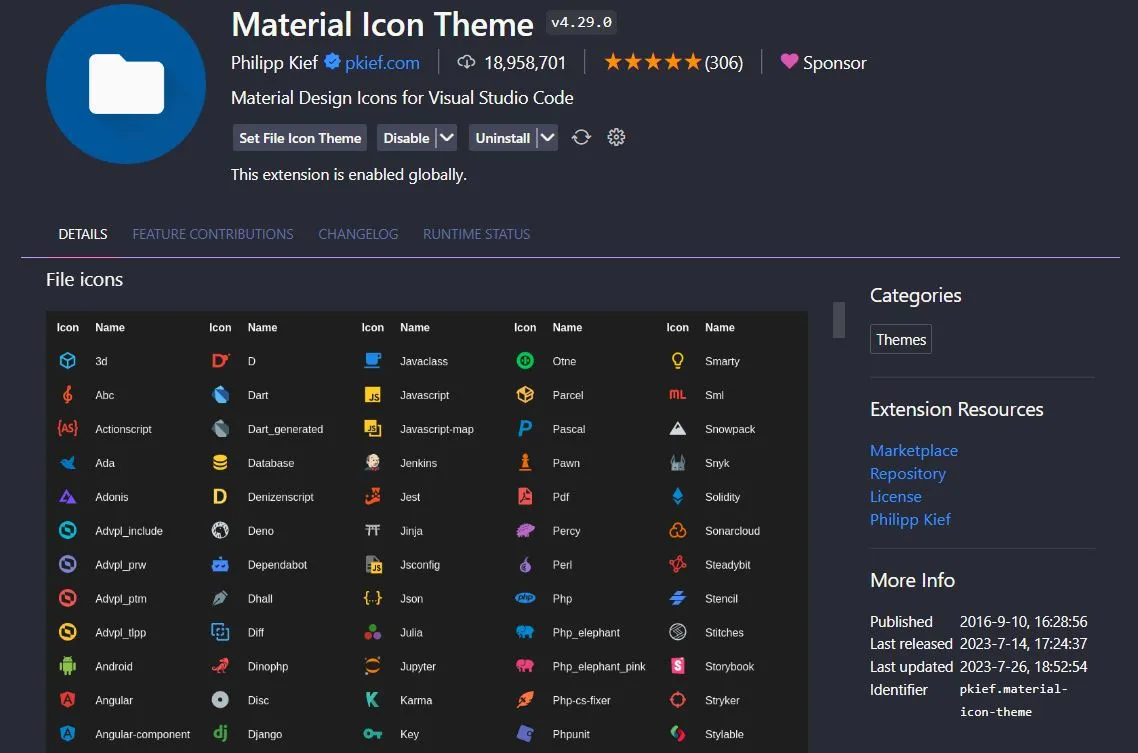The height and width of the screenshot is (753, 1138).
Task: Click the verified publisher badge beside Philipp Kief
Action: click(x=333, y=62)
